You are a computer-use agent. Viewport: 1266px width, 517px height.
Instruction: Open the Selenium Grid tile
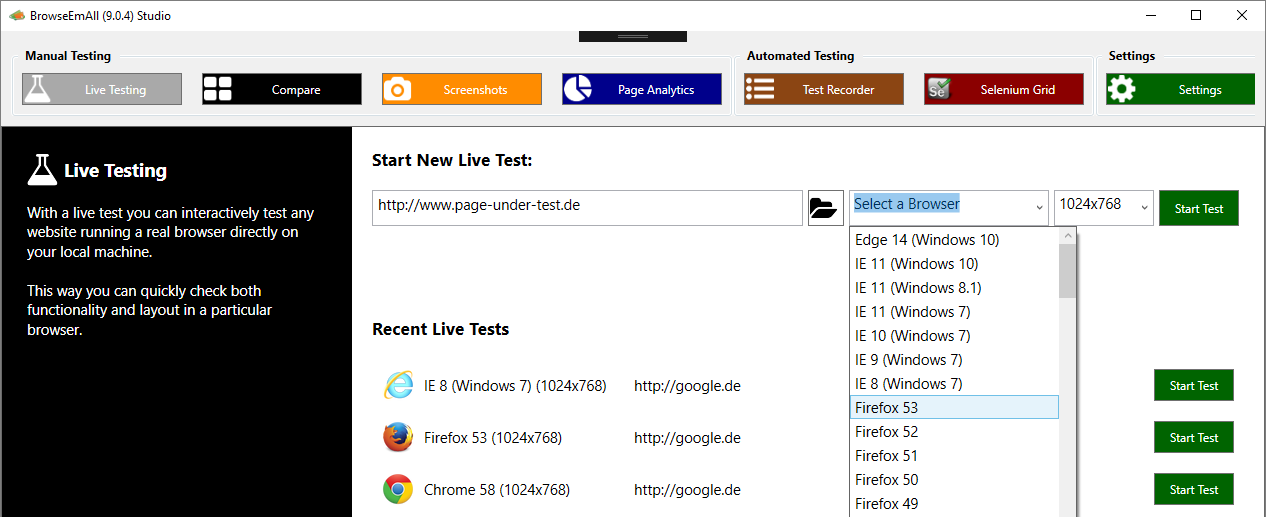pos(1004,89)
